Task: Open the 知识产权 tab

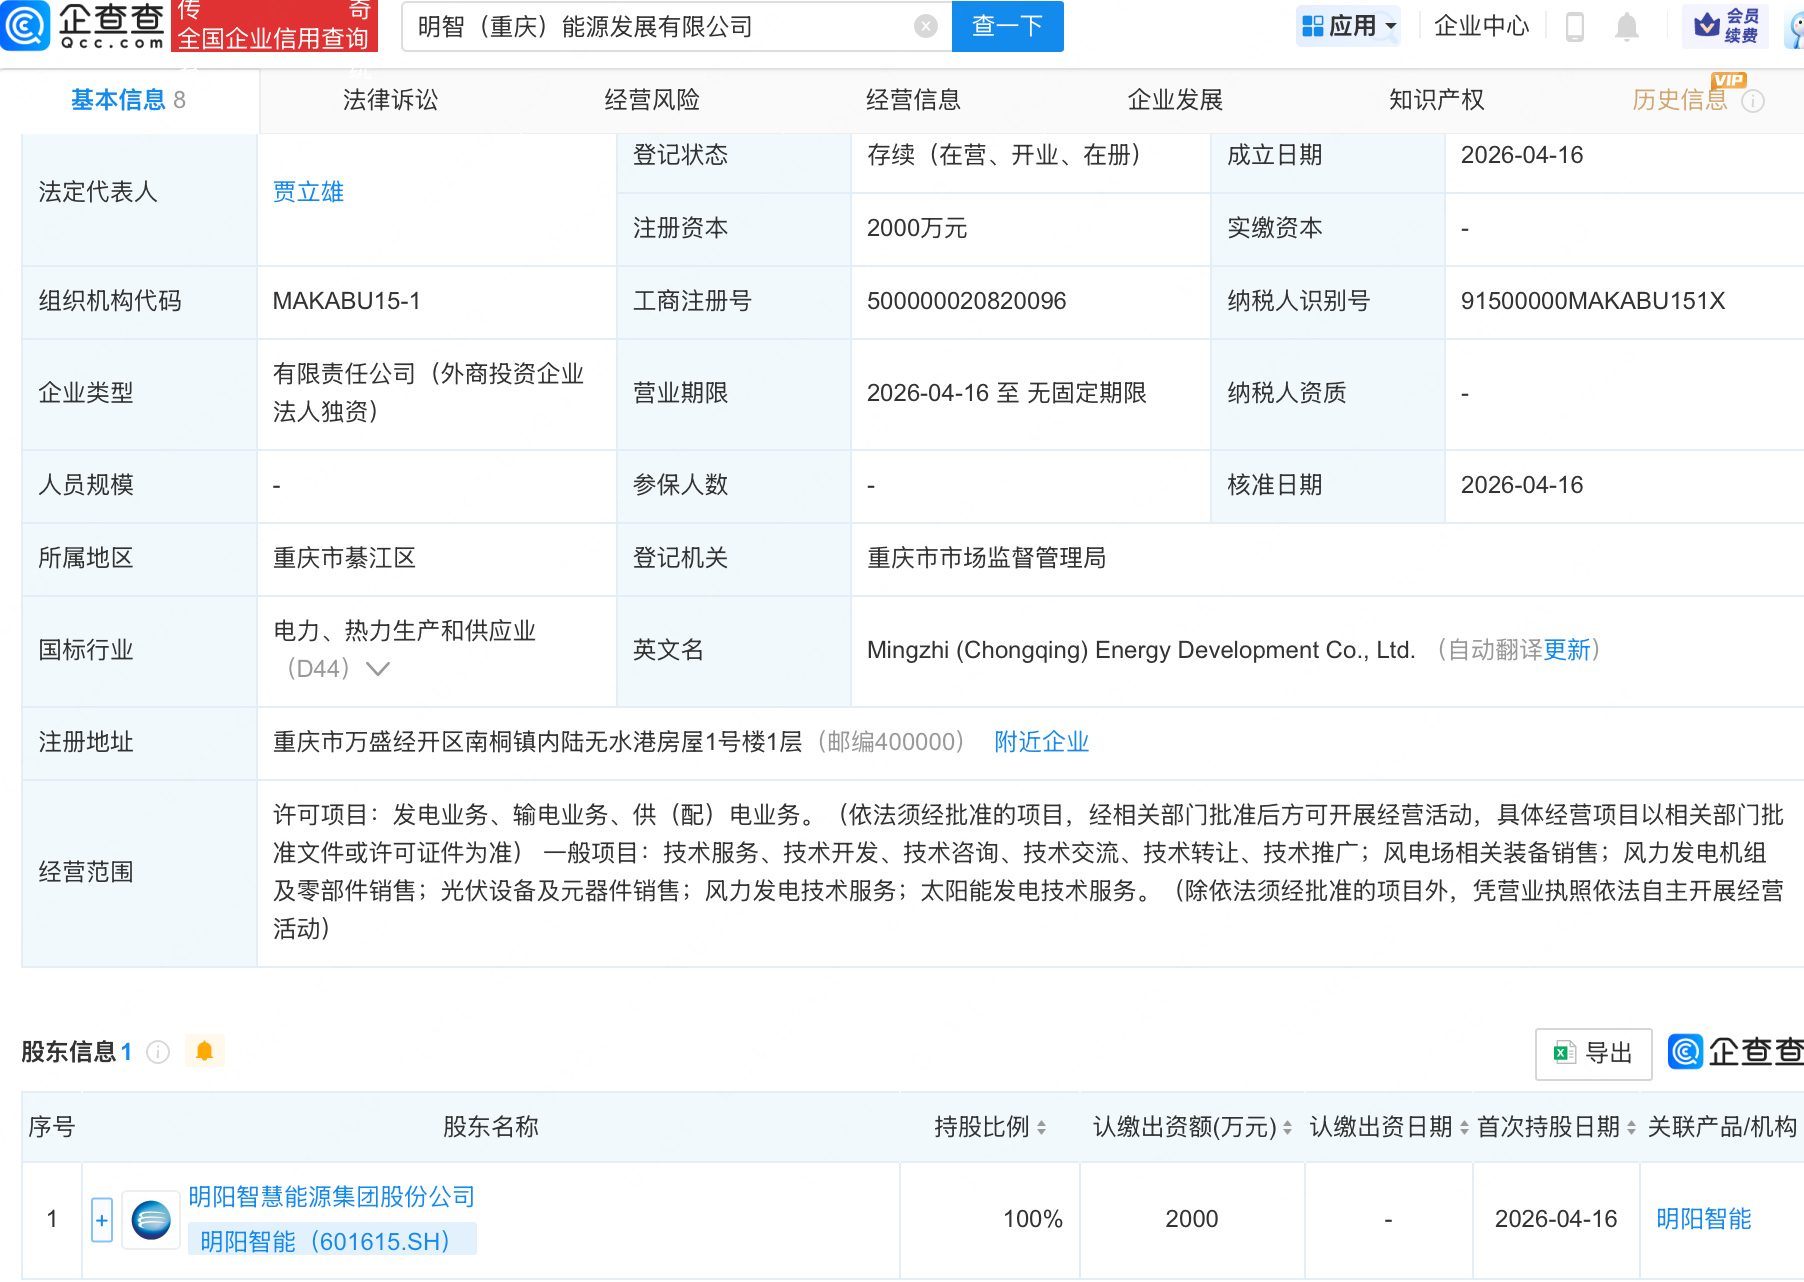Action: tap(1436, 100)
